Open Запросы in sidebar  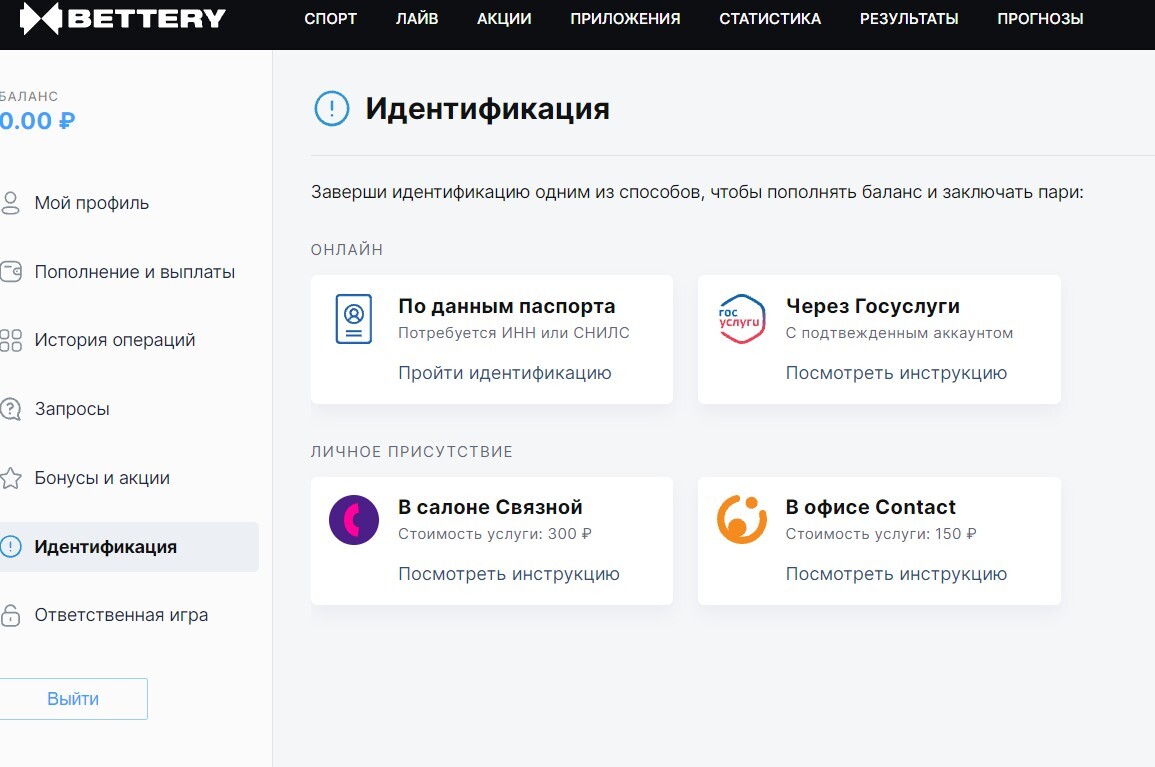pos(72,409)
